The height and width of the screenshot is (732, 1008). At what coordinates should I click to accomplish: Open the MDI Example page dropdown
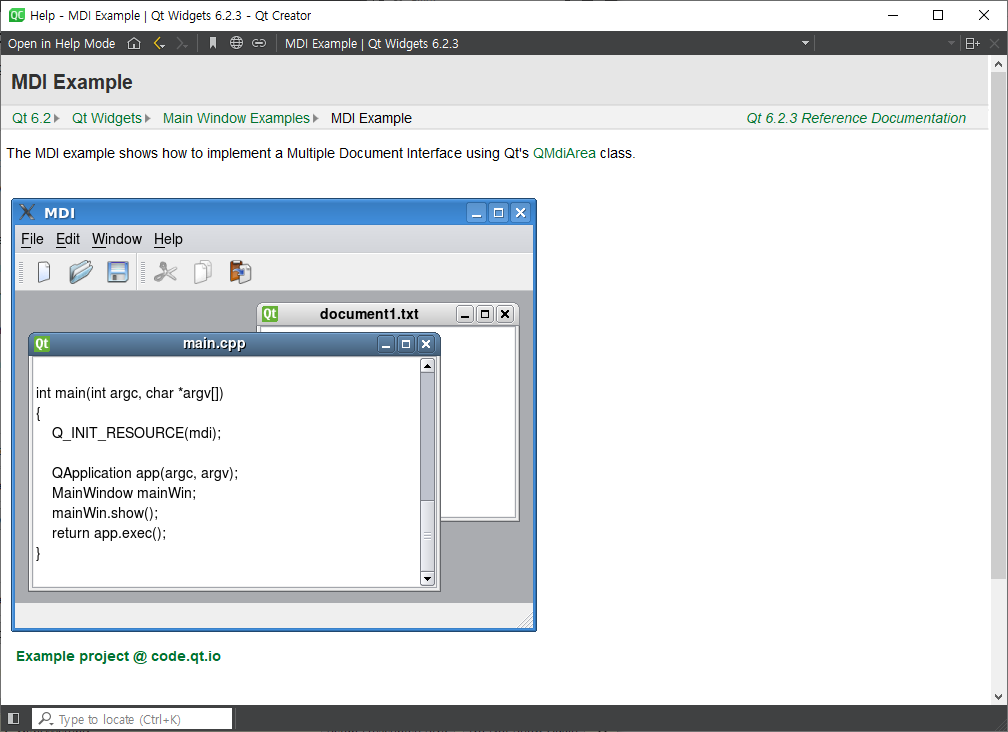click(x=805, y=43)
